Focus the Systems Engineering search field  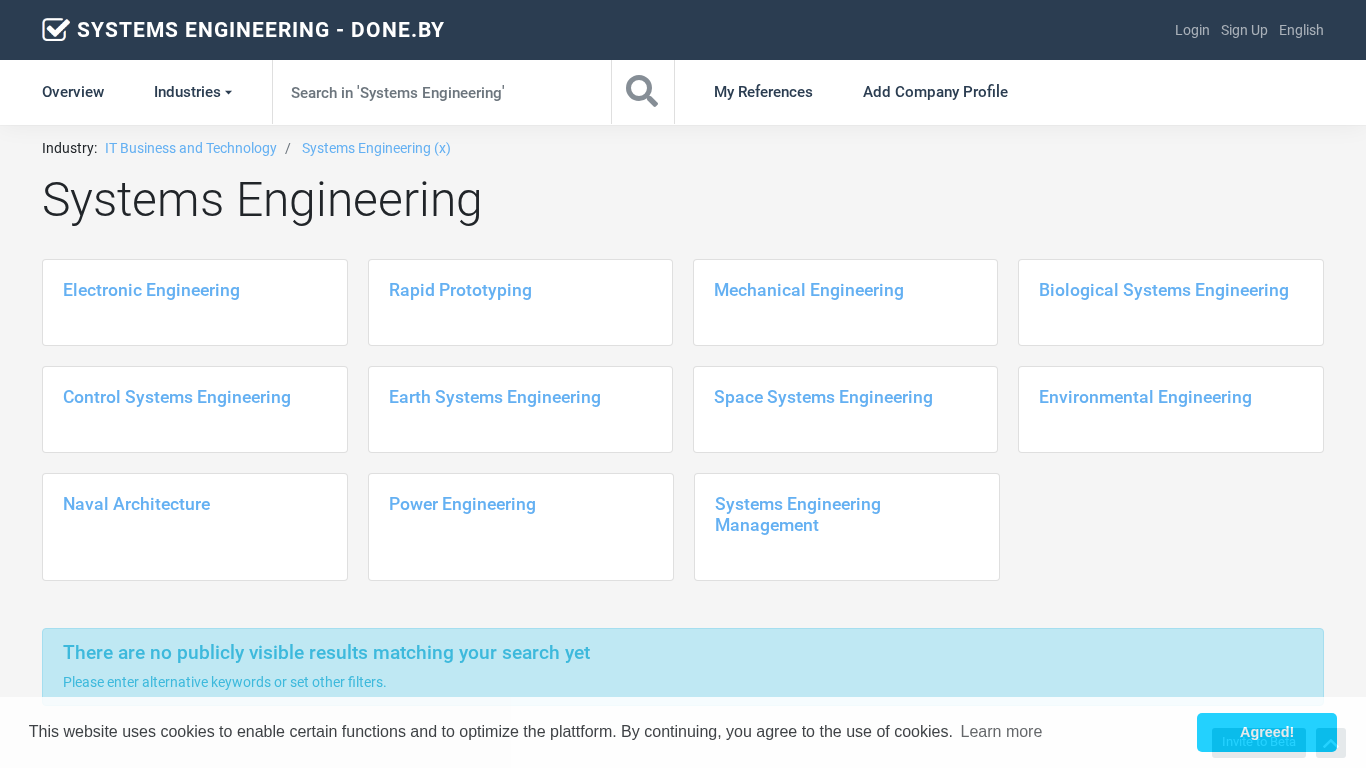(x=441, y=92)
